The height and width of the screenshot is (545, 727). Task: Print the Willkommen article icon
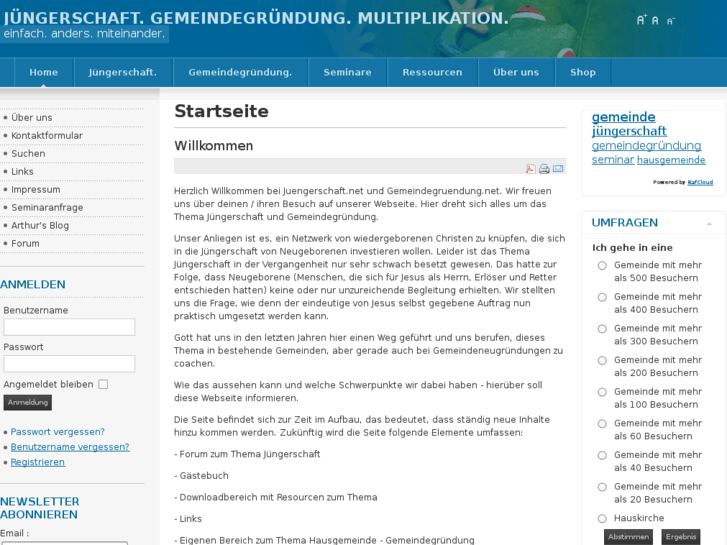(544, 169)
